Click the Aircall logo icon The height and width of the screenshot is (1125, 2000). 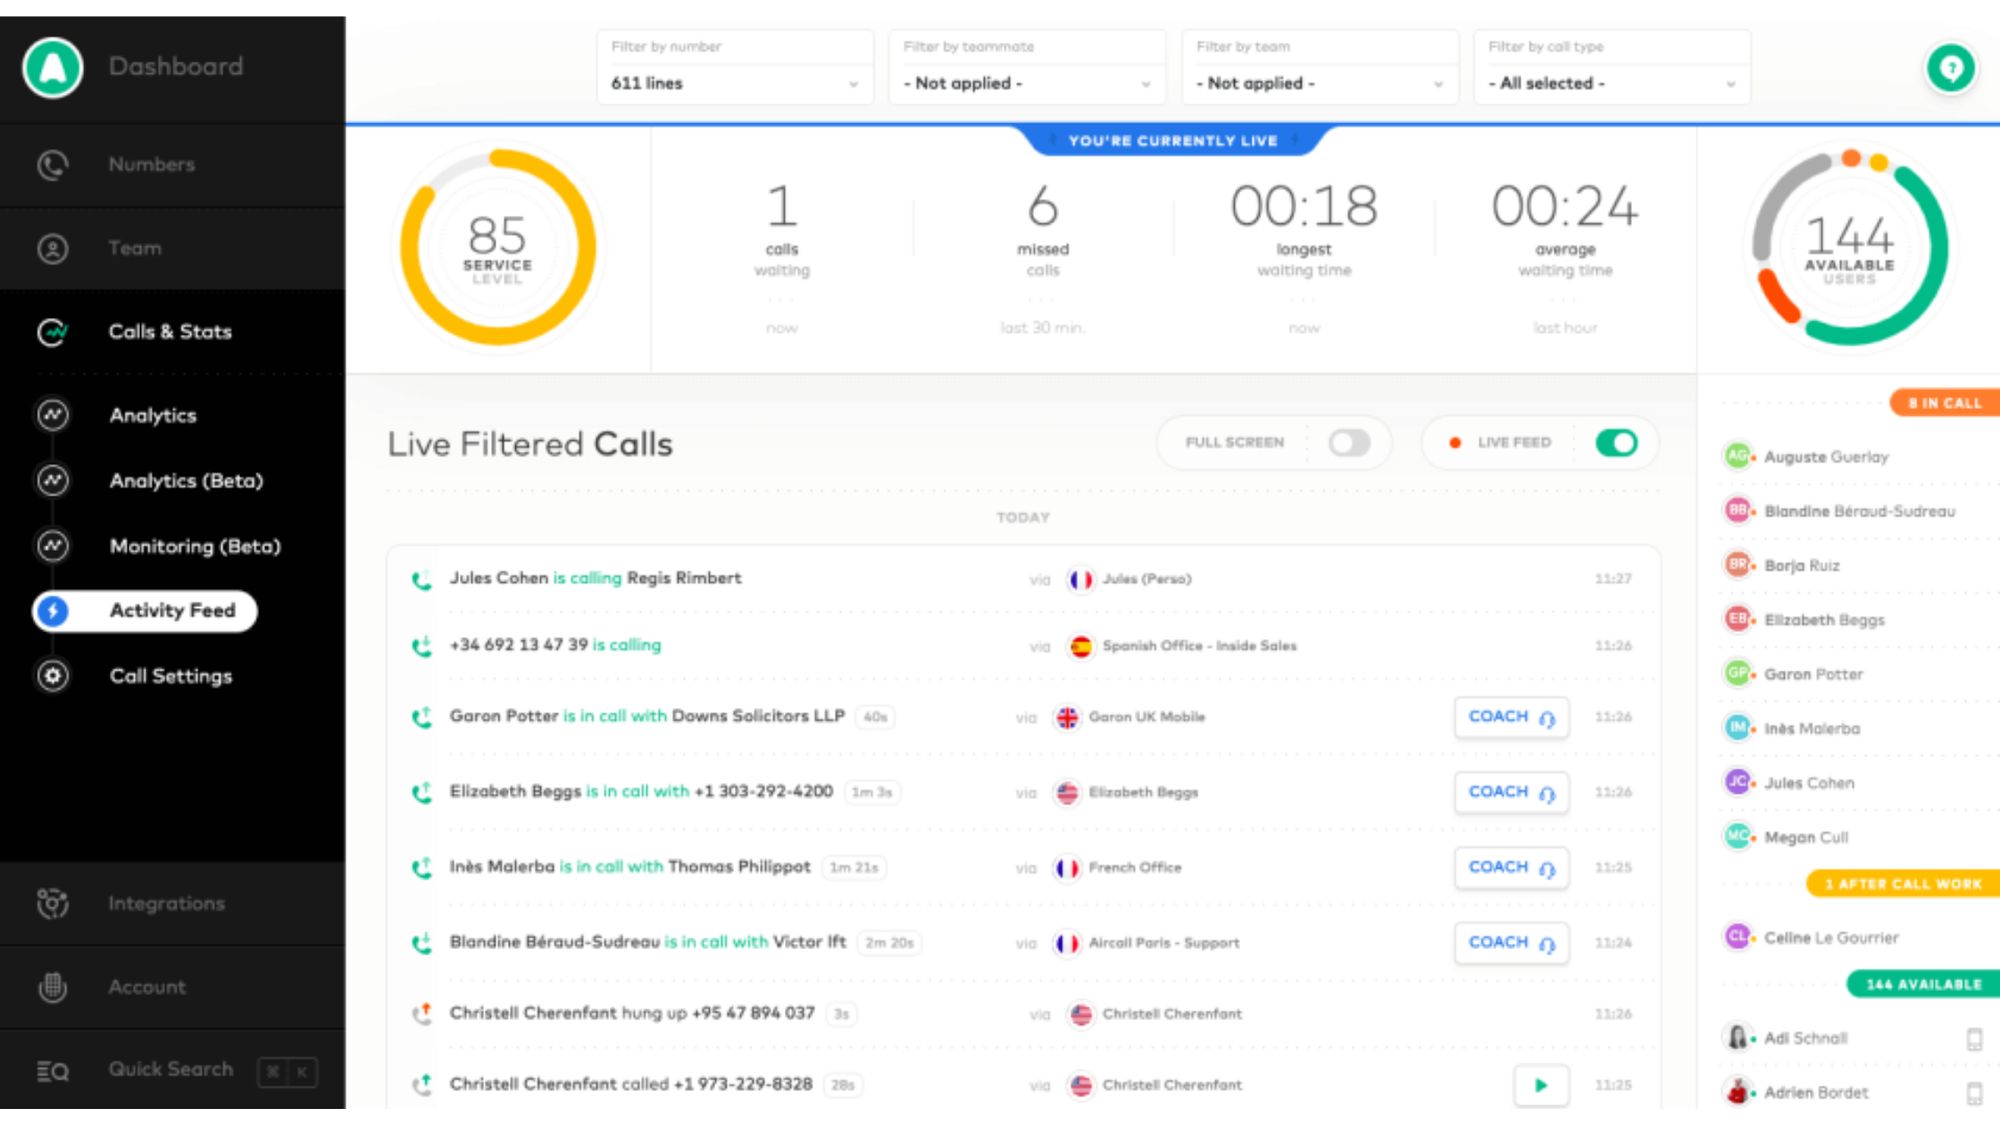pos(53,67)
